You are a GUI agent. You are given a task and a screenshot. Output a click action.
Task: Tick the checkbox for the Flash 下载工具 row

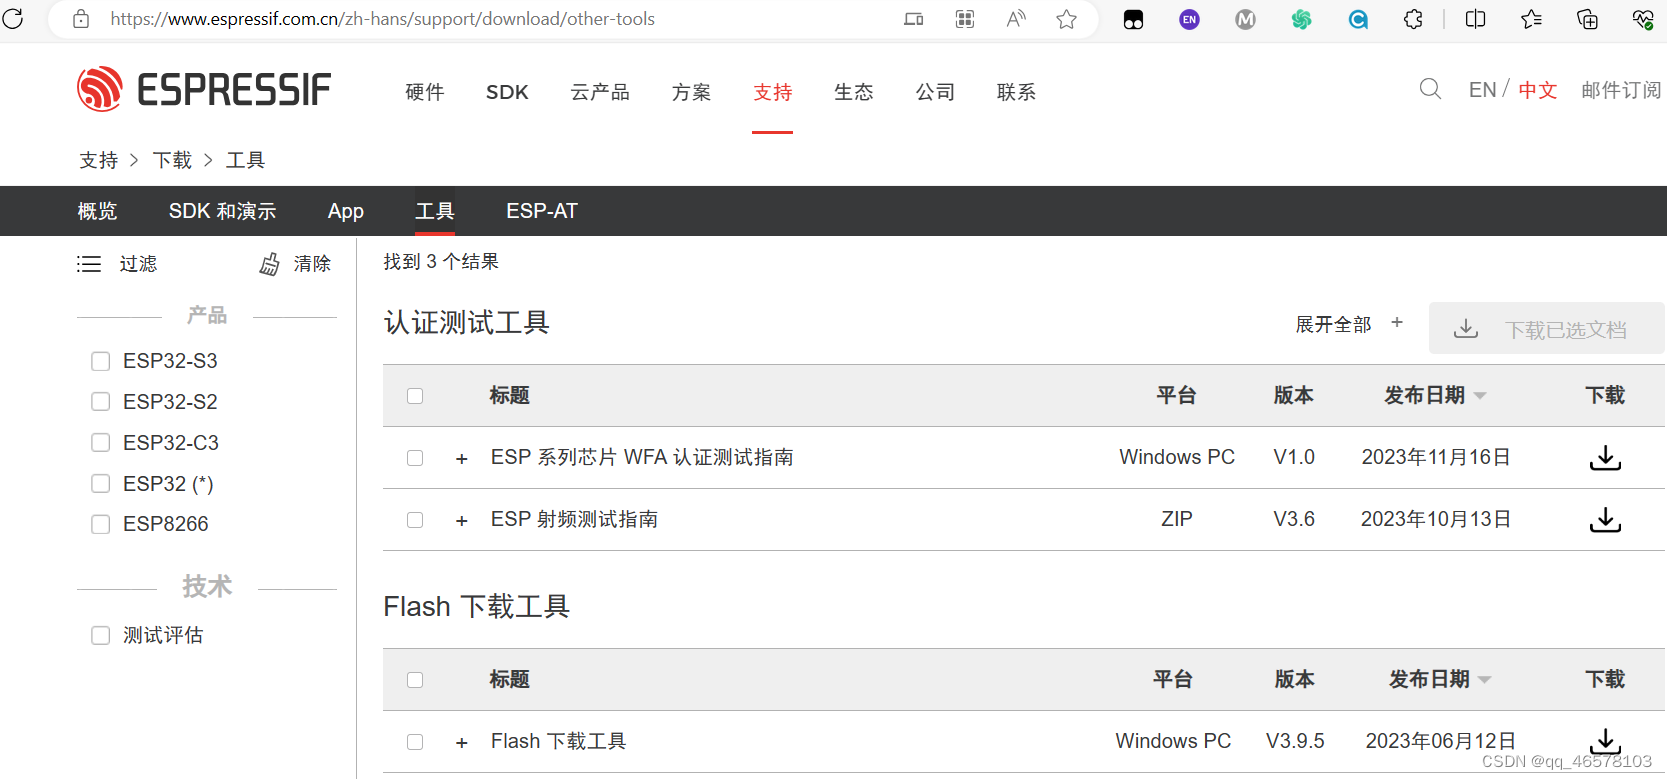pos(415,742)
